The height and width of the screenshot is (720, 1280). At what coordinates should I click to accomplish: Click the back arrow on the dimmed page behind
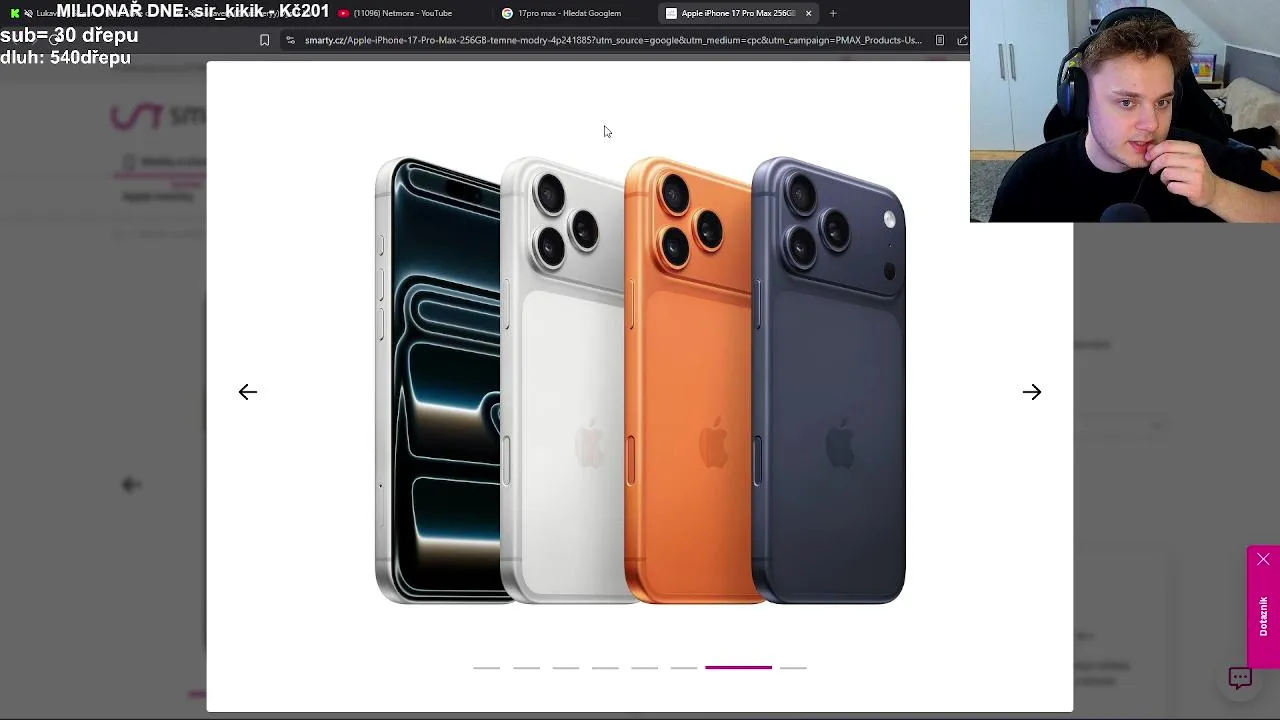coord(131,485)
